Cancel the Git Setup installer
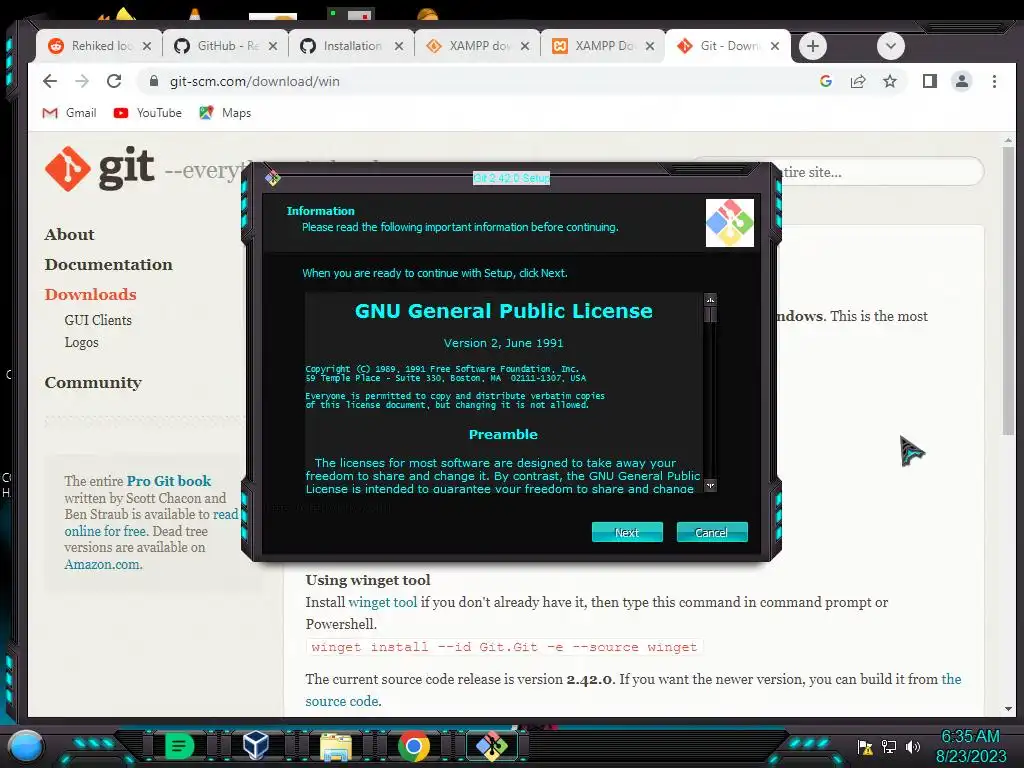Image resolution: width=1024 pixels, height=768 pixels. coord(712,532)
